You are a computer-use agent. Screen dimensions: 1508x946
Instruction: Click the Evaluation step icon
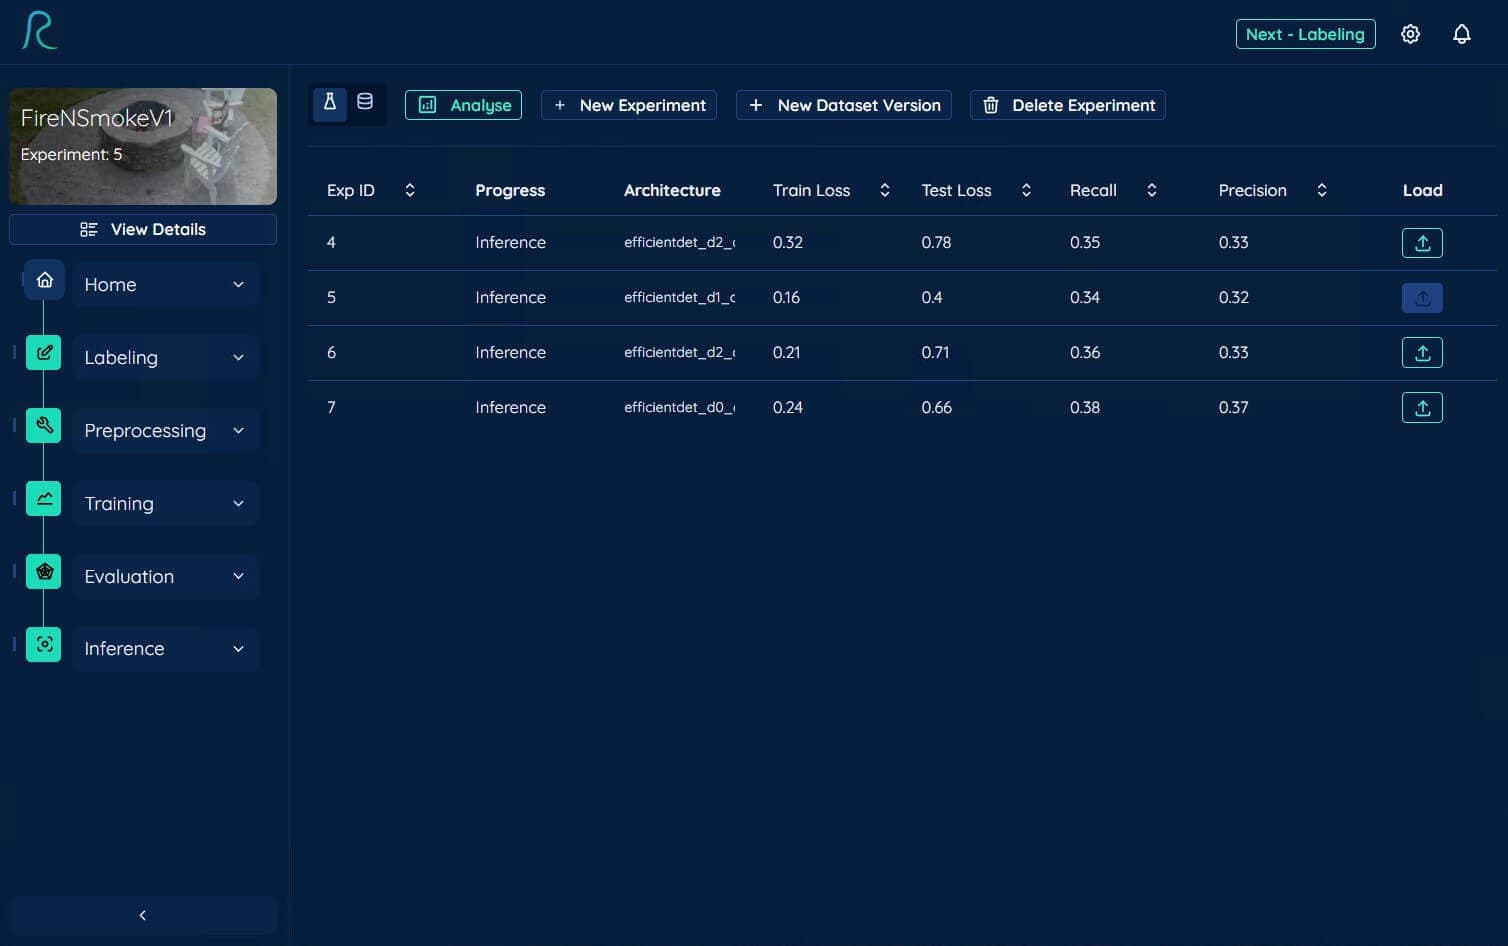[44, 572]
